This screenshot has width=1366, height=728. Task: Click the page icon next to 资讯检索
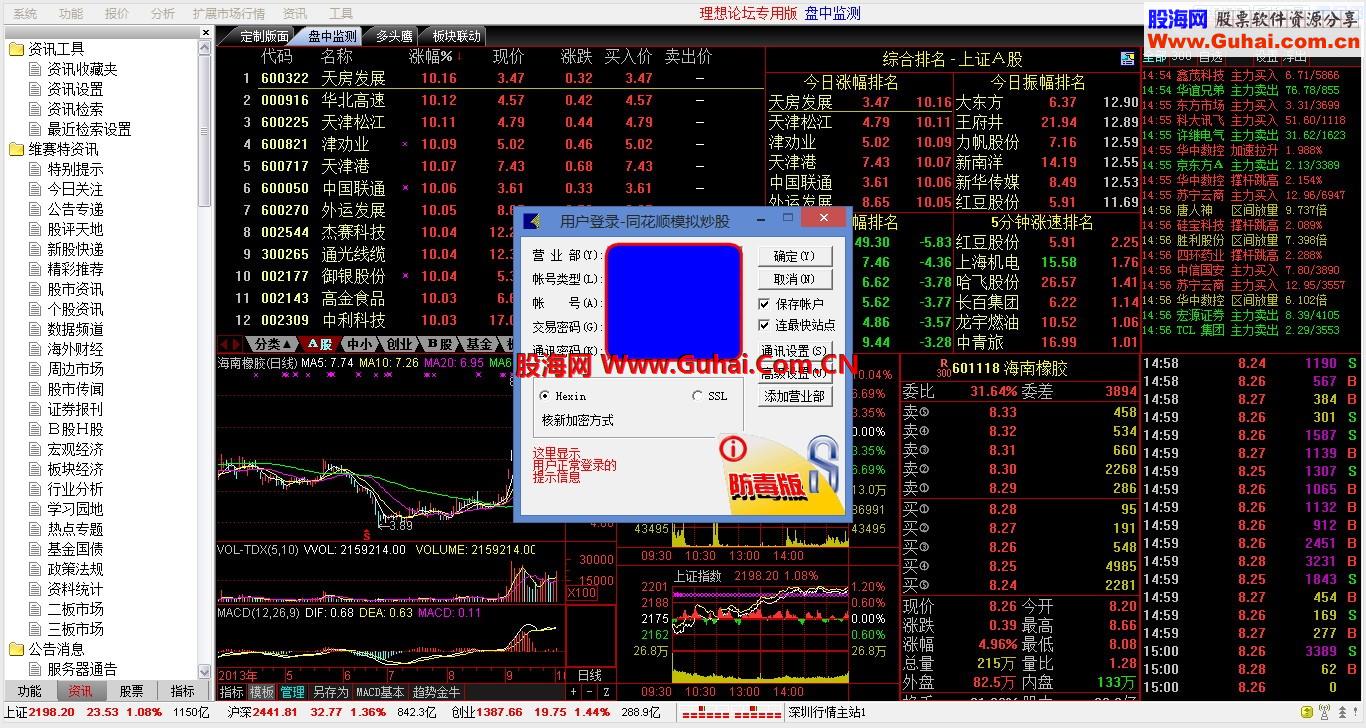(36, 109)
